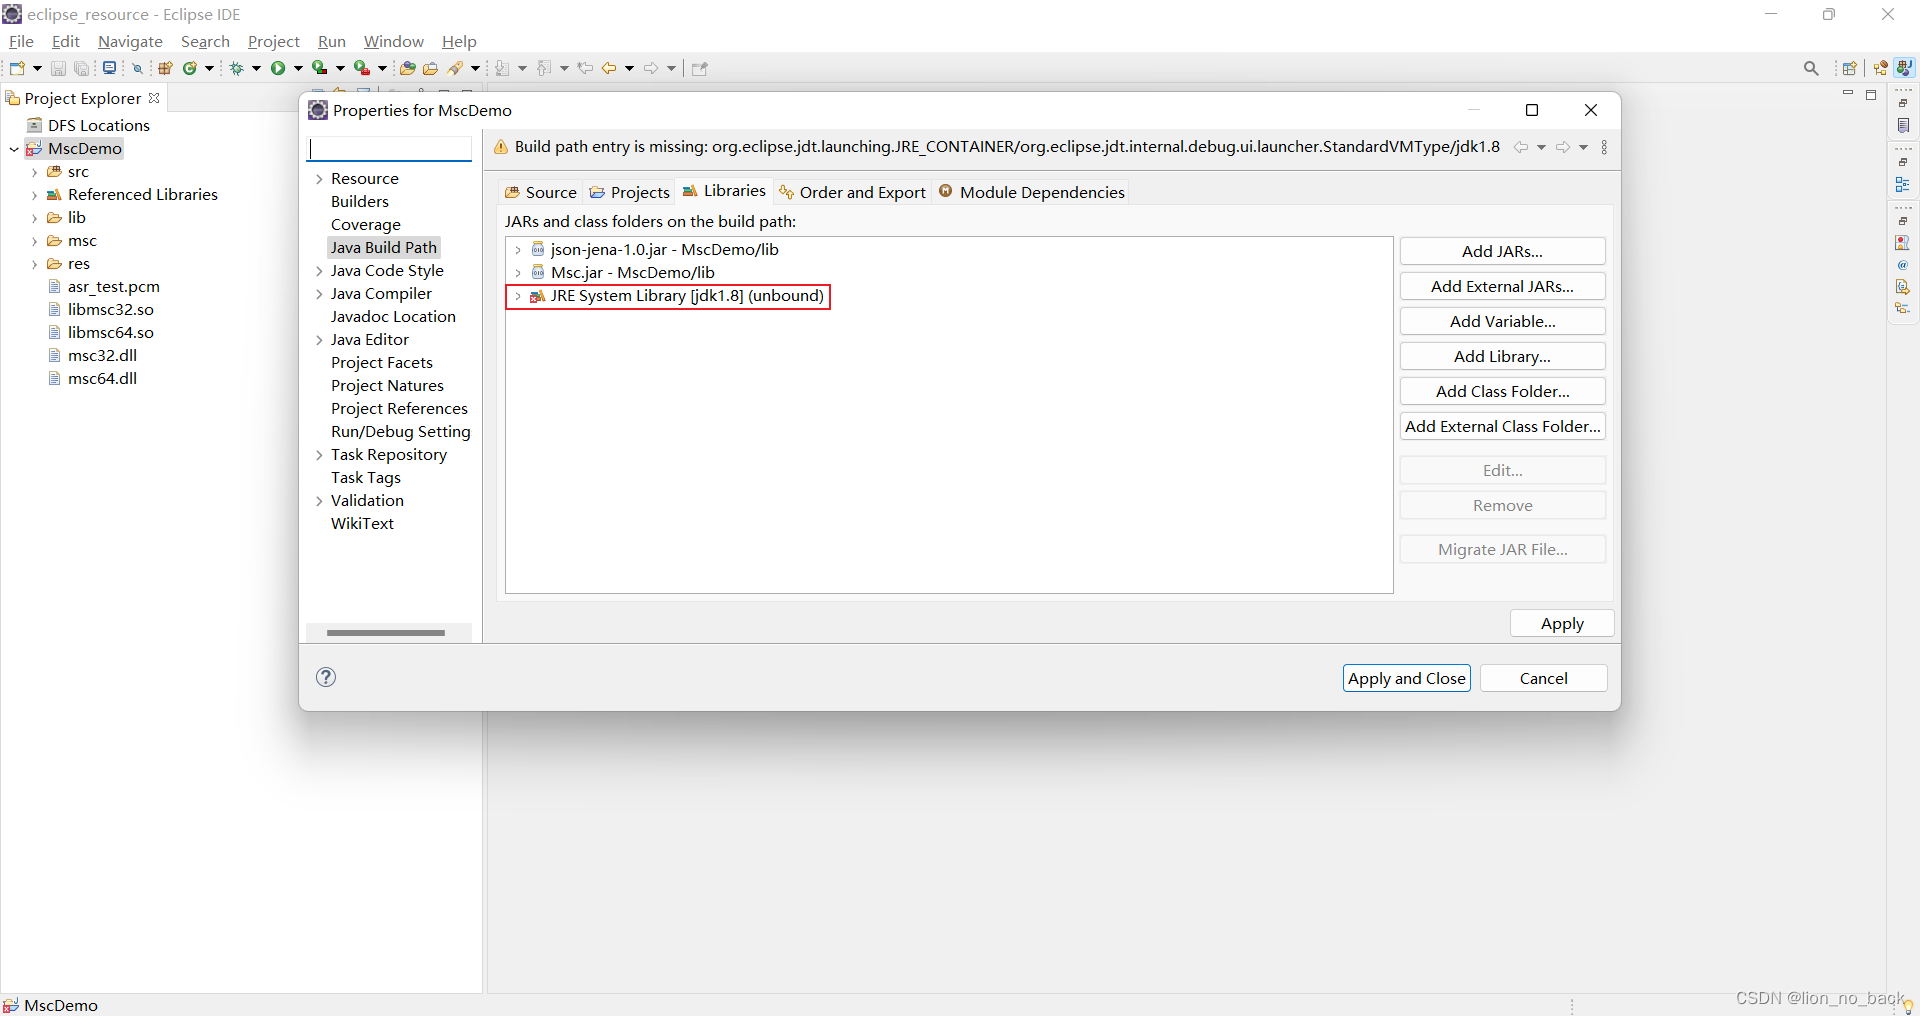The height and width of the screenshot is (1016, 1920).
Task: Open the Task List view icon in right trim
Action: click(1903, 126)
